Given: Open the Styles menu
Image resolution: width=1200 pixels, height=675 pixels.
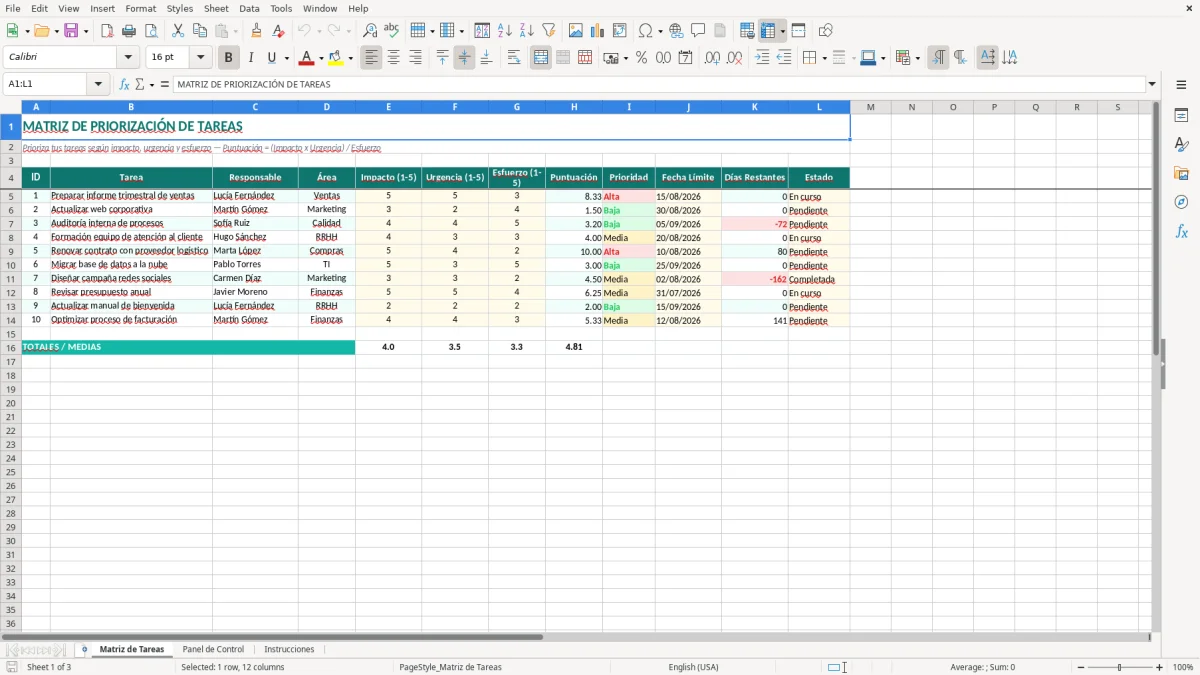Looking at the screenshot, I should pyautogui.click(x=180, y=8).
